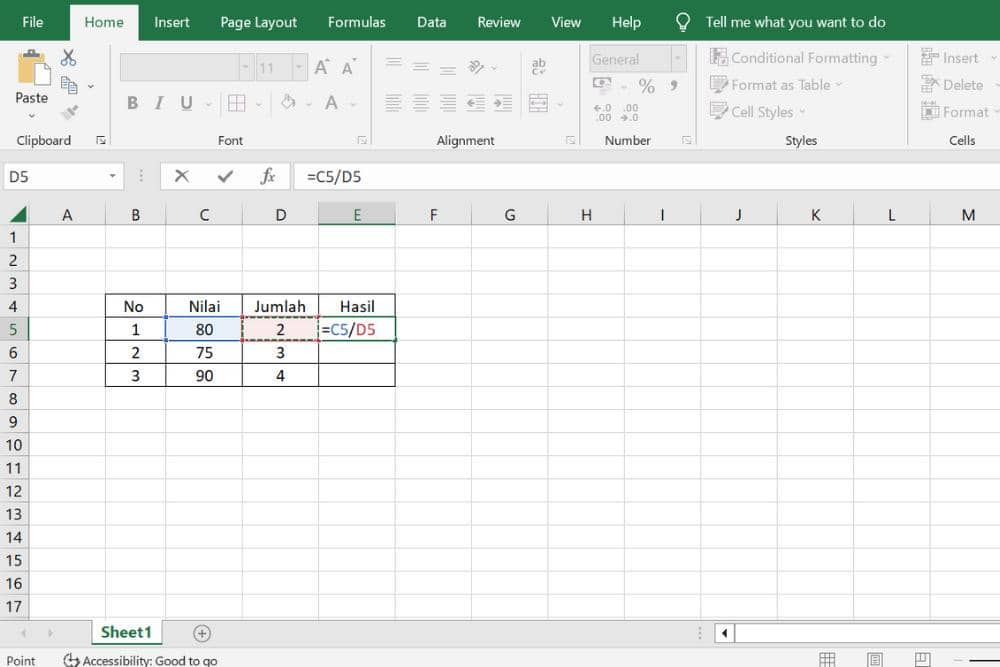This screenshot has width=1000, height=667.
Task: Open the font size dropdown
Action: click(x=299, y=68)
